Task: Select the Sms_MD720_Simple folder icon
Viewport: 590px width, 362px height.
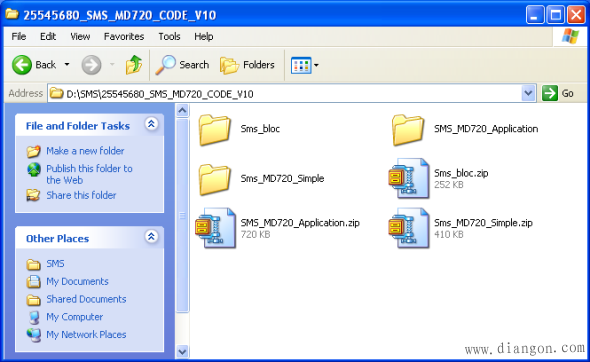Action: (x=214, y=179)
